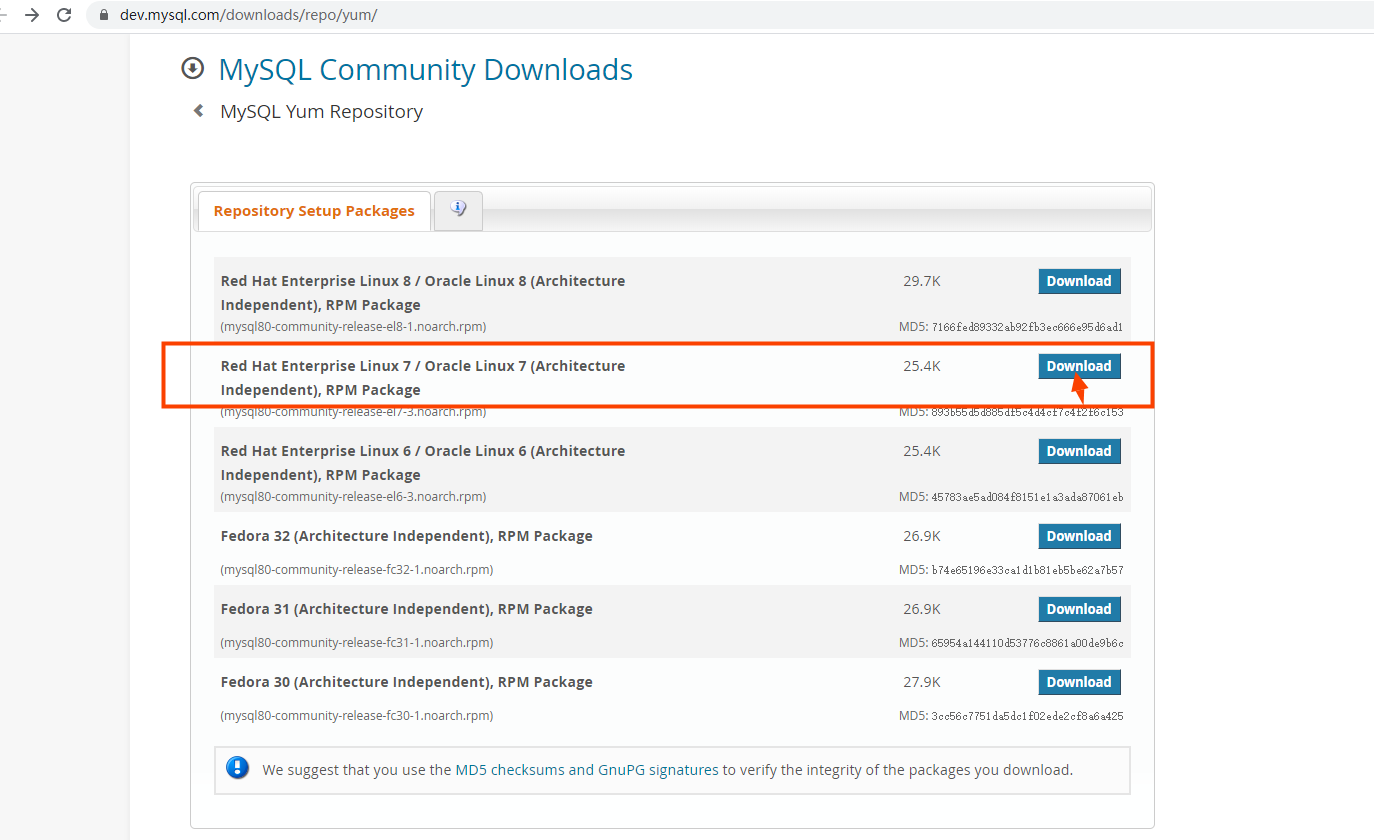The width and height of the screenshot is (1374, 840).
Task: Click filename mysql80-community-release-fc30-1.noarch.rpm
Action: pos(357,716)
